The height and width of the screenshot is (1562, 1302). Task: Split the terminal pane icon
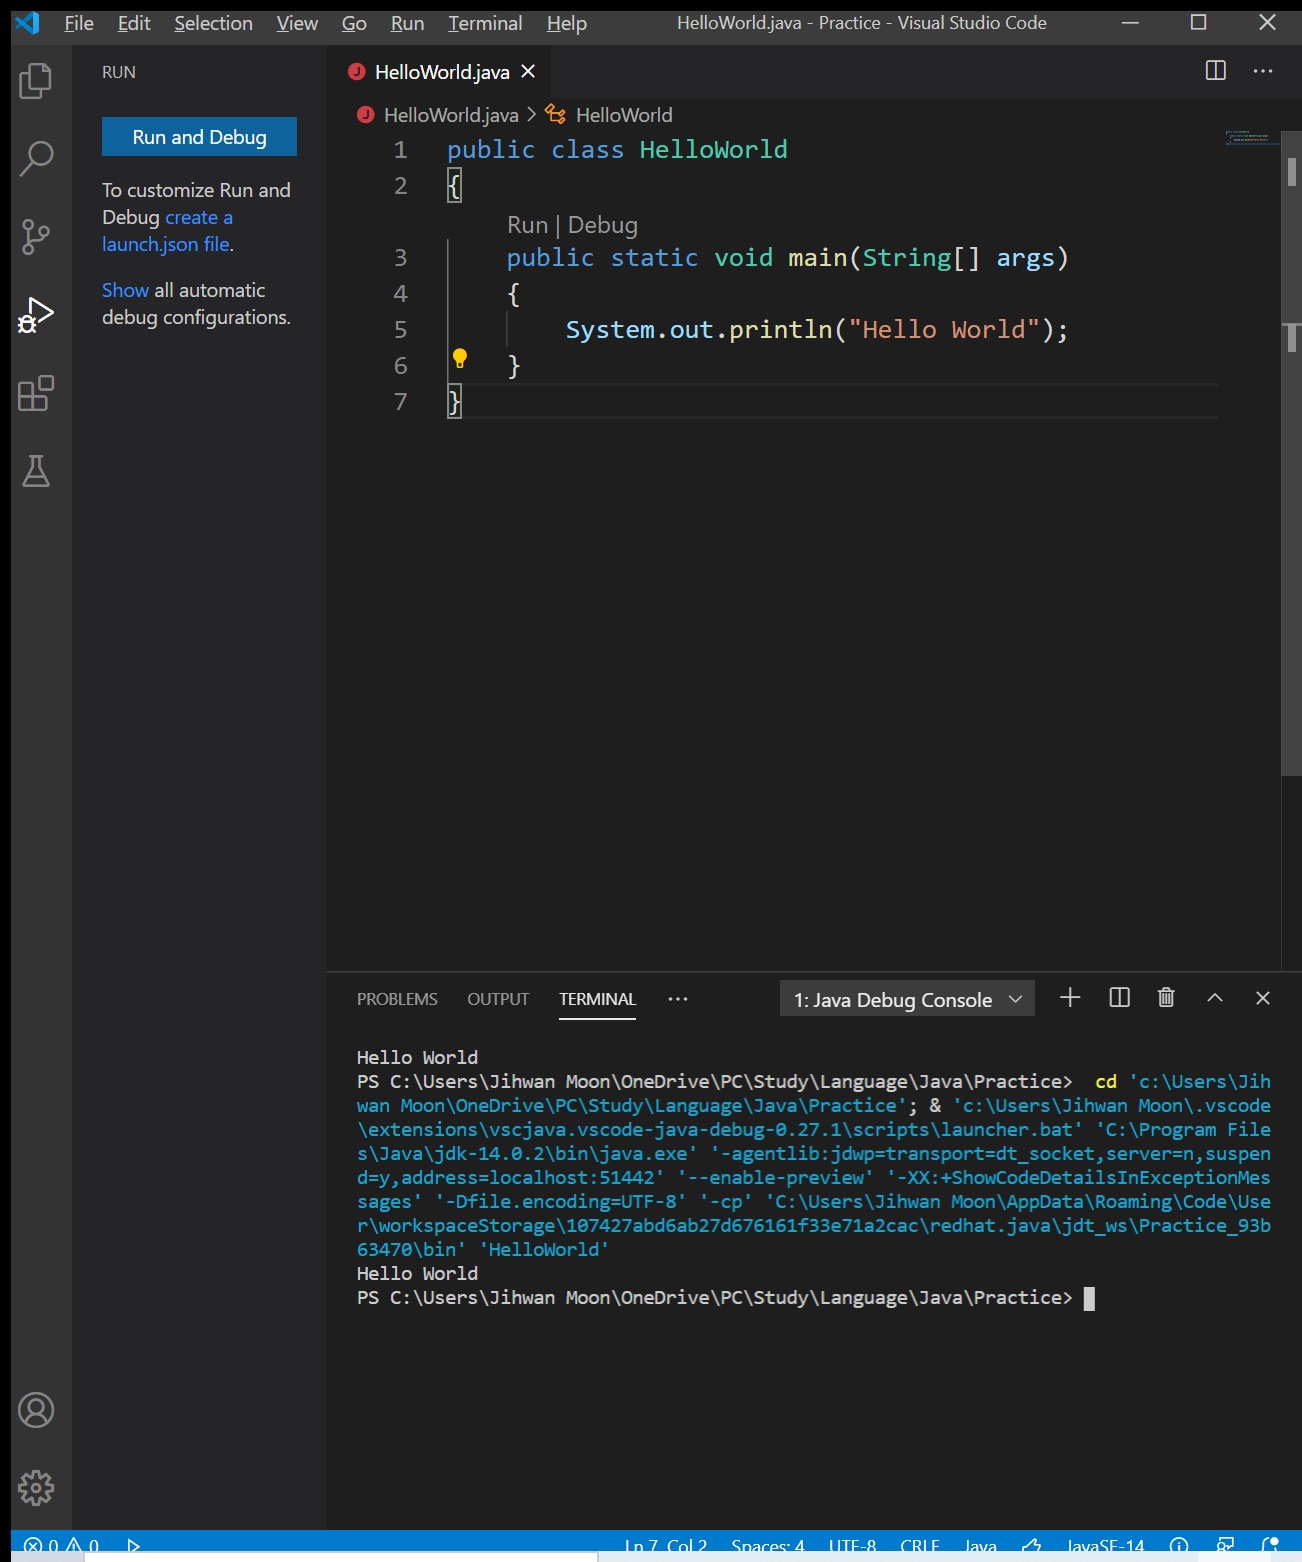click(1118, 998)
